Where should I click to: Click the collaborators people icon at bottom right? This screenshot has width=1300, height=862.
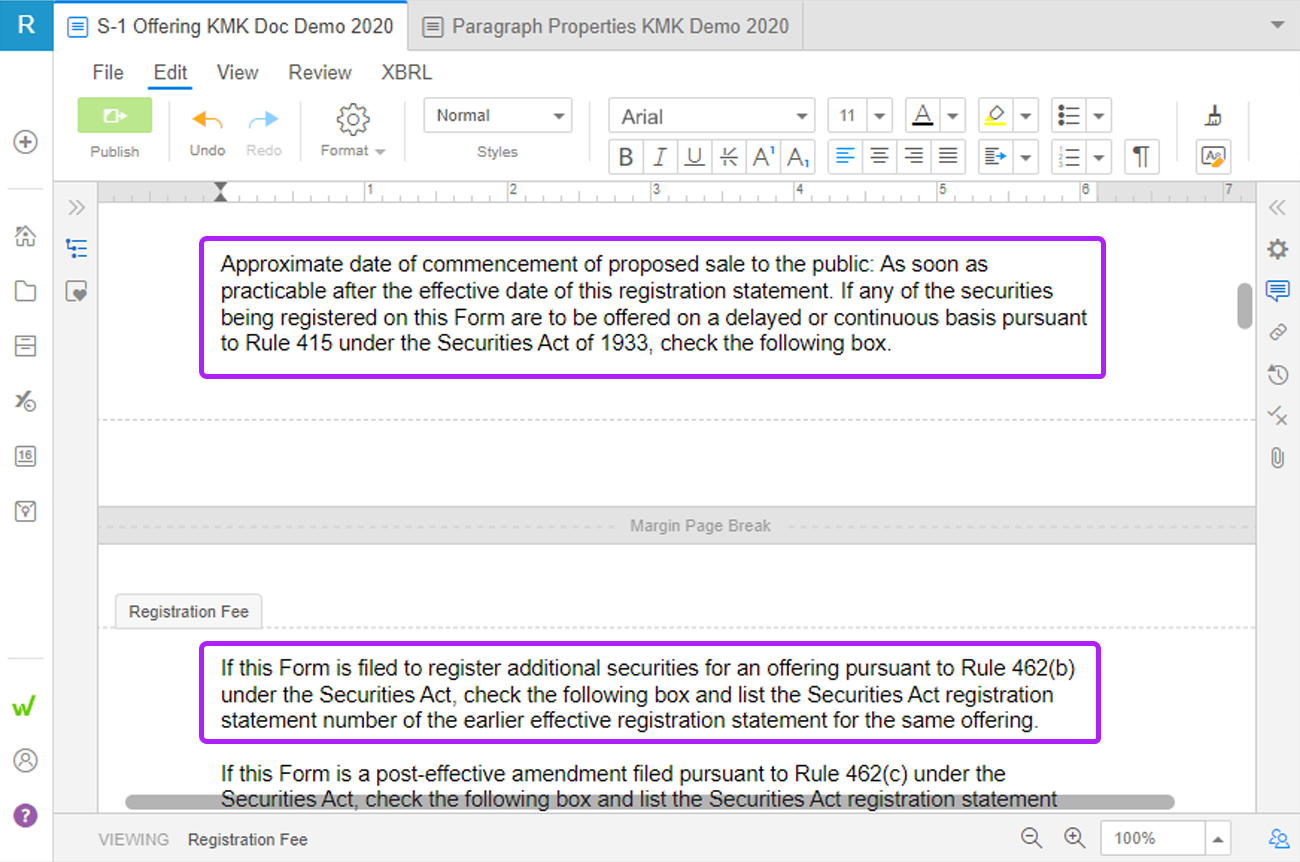[x=1278, y=838]
